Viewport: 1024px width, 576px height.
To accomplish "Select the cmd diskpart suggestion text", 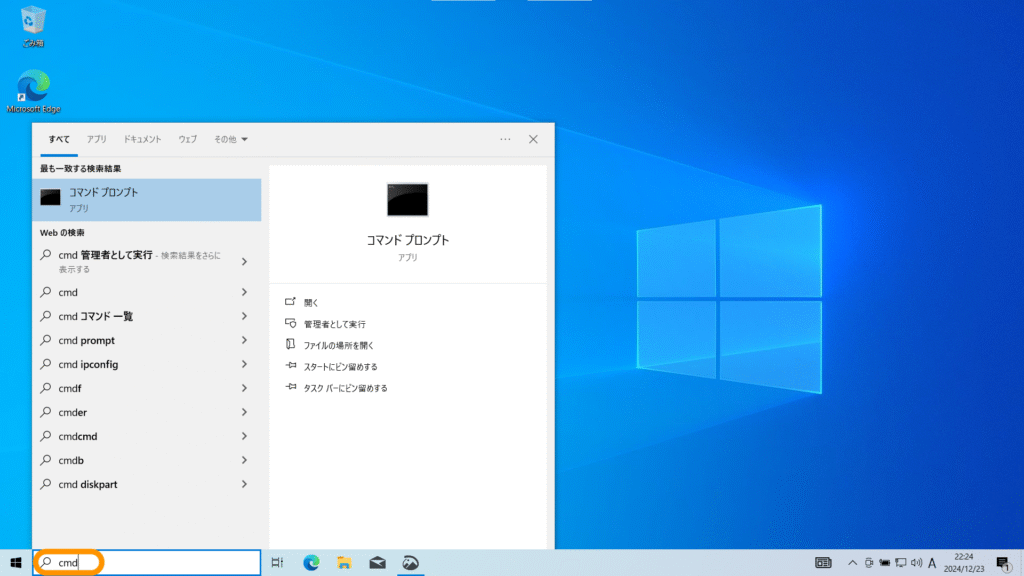I will 88,485.
